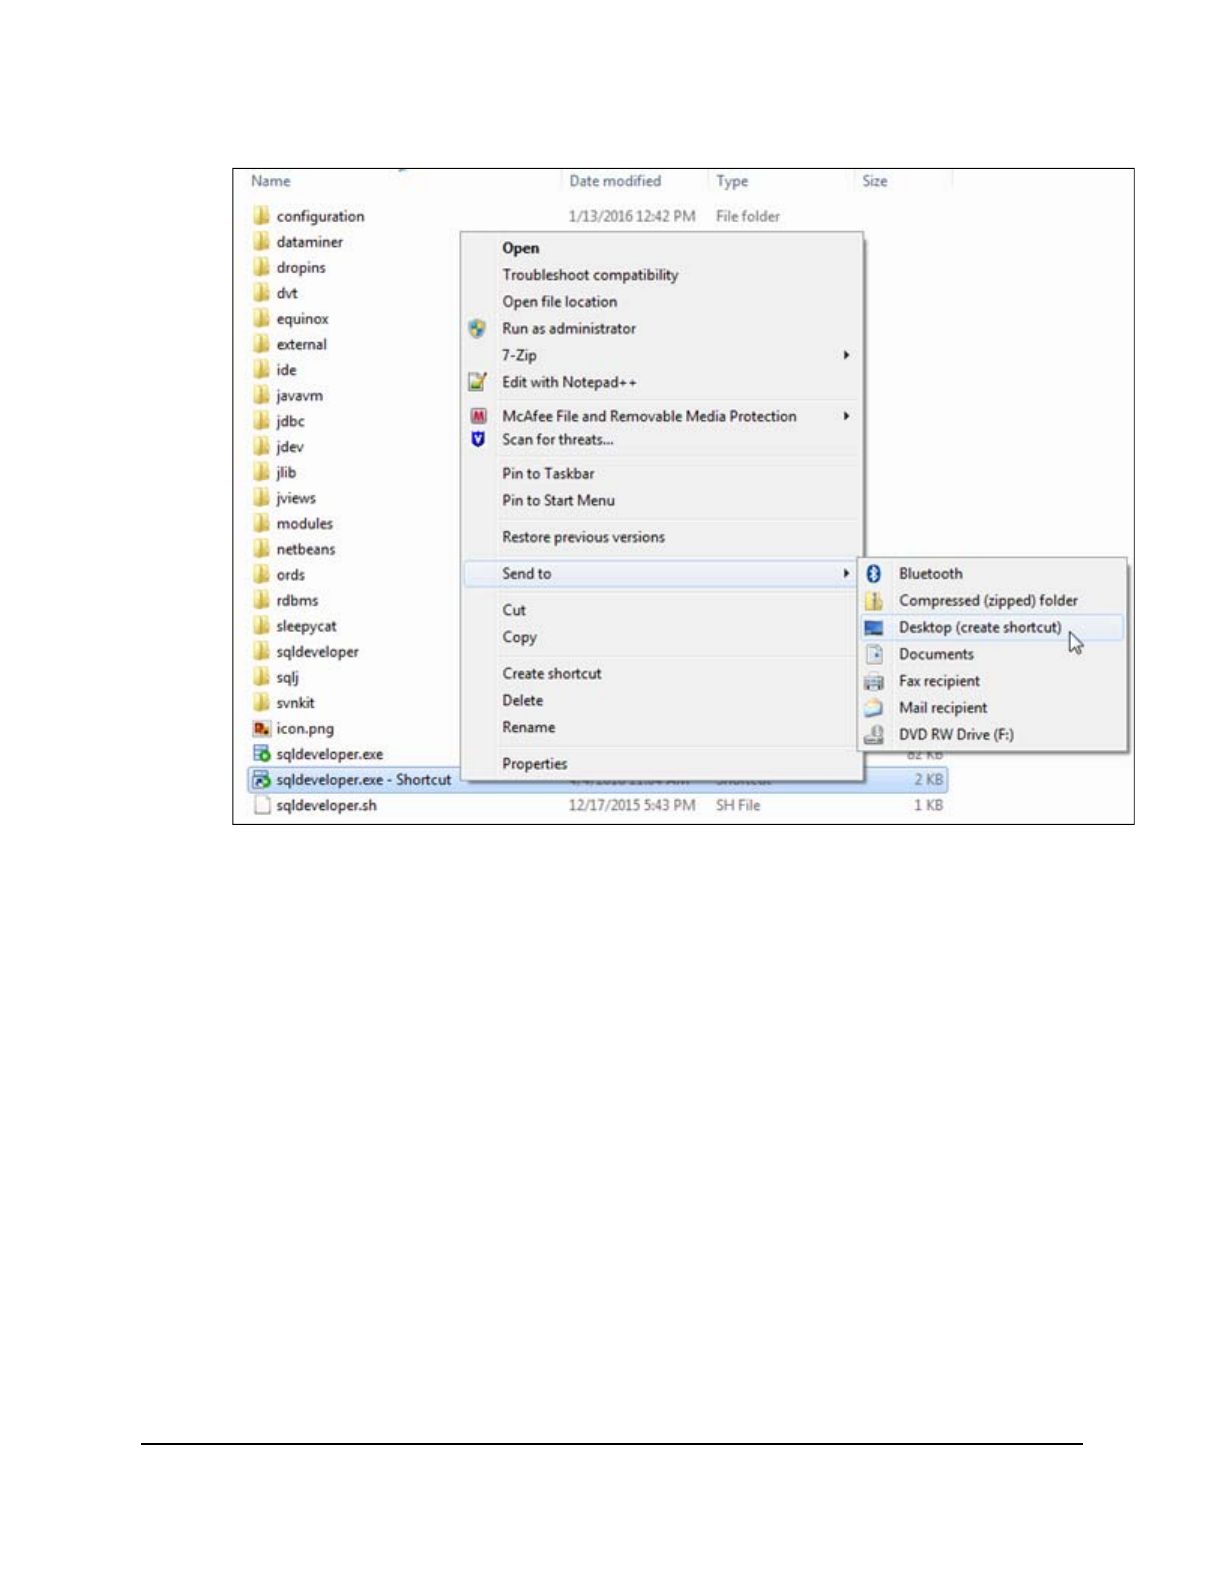Click the Documents icon in submenu

pos(873,654)
